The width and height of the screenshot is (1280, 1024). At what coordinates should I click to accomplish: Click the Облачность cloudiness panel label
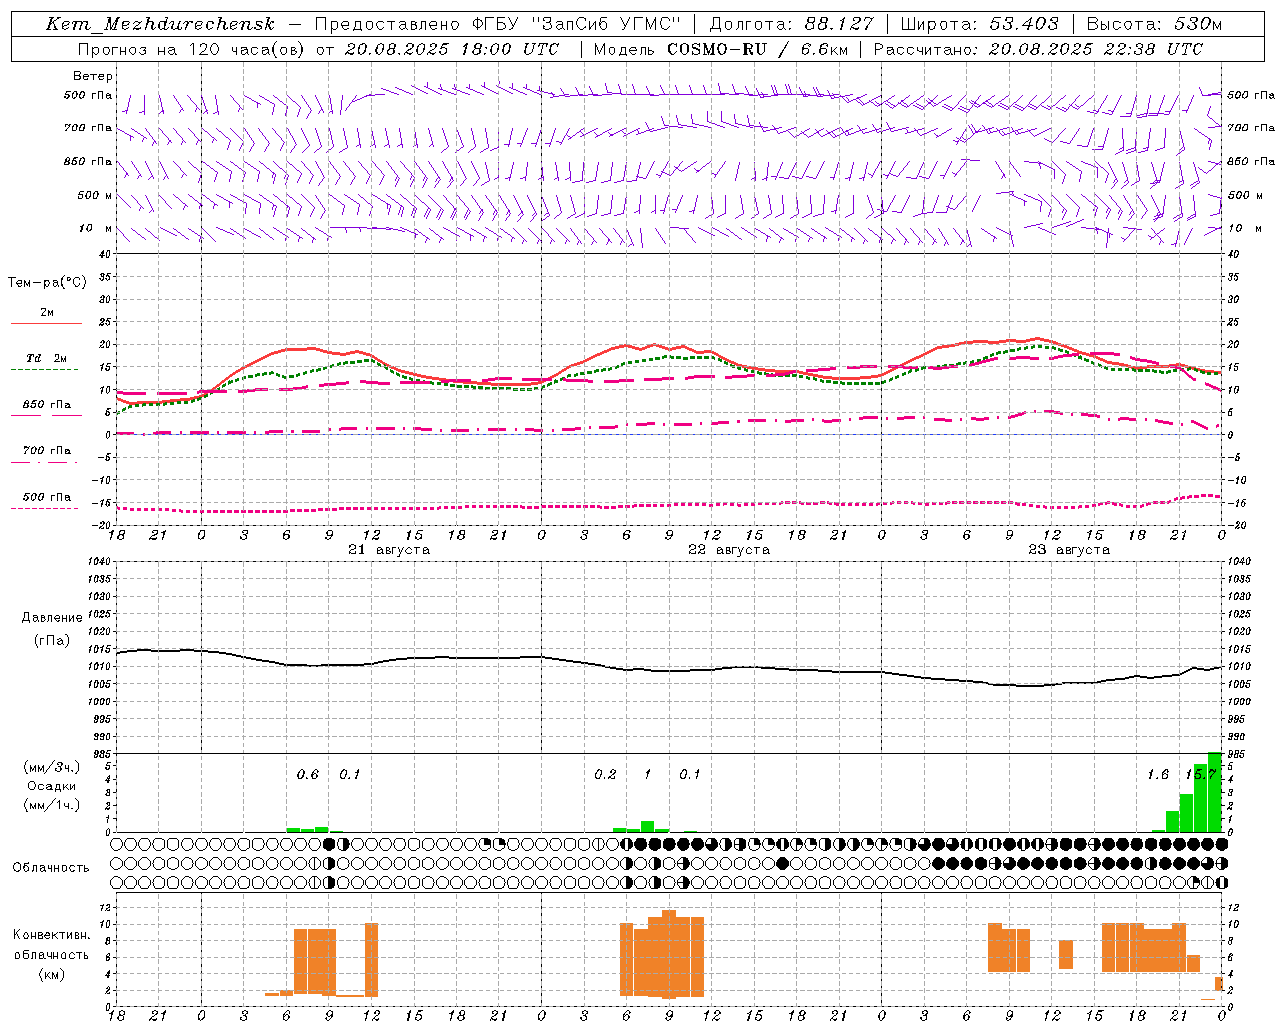51,868
